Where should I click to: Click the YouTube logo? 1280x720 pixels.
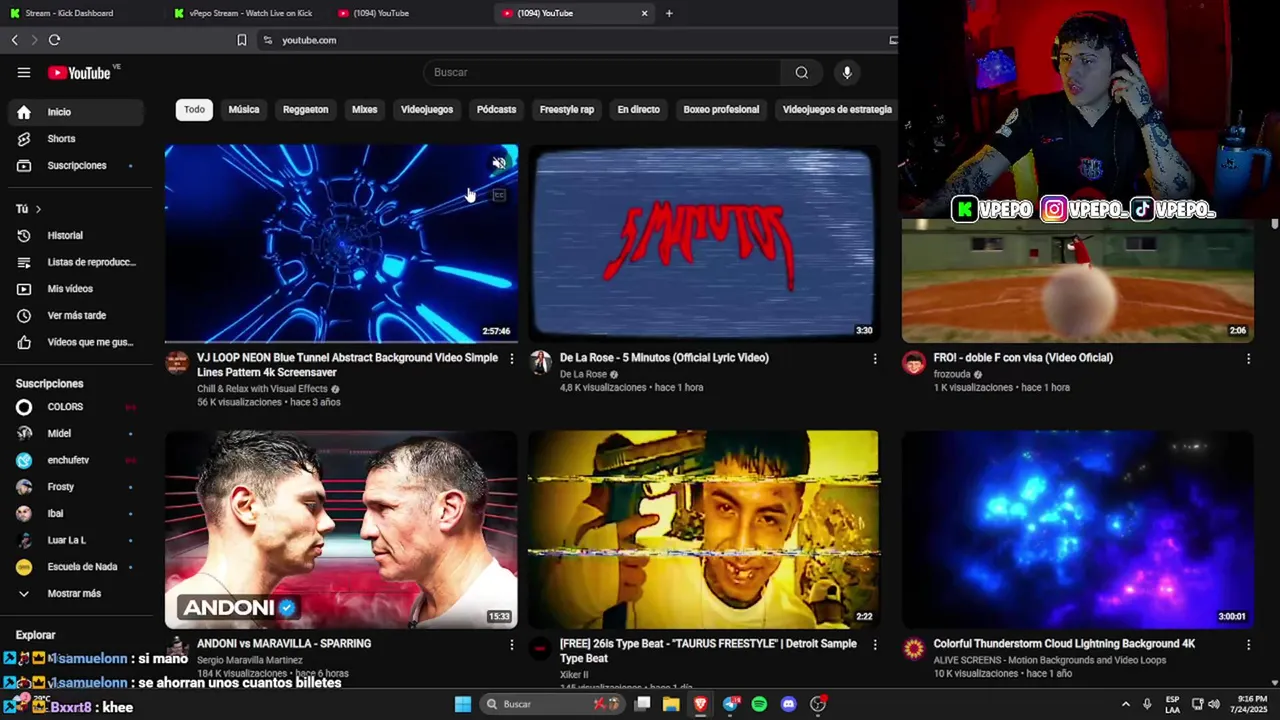point(79,73)
